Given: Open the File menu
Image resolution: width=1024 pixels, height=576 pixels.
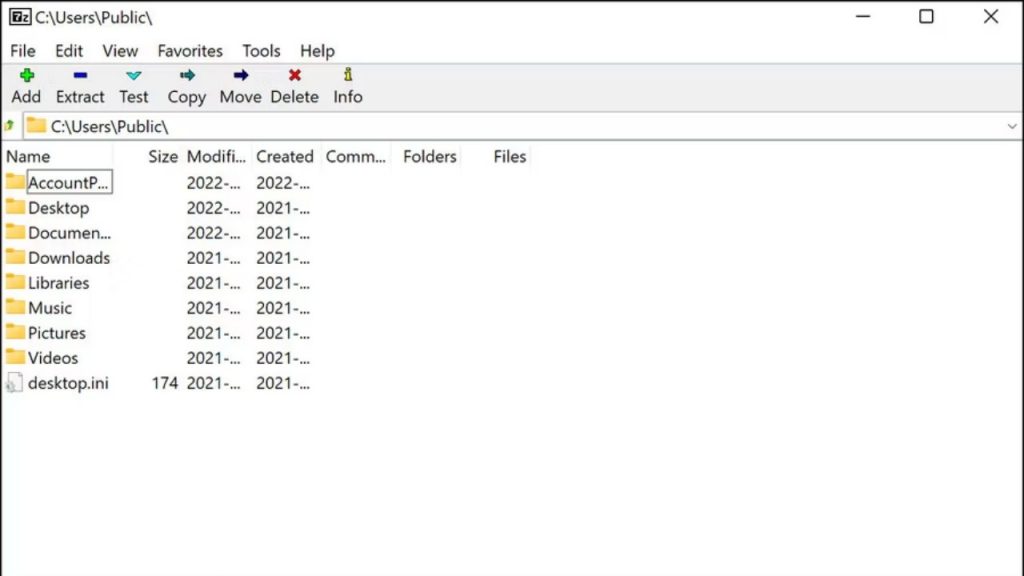Looking at the screenshot, I should tap(22, 51).
